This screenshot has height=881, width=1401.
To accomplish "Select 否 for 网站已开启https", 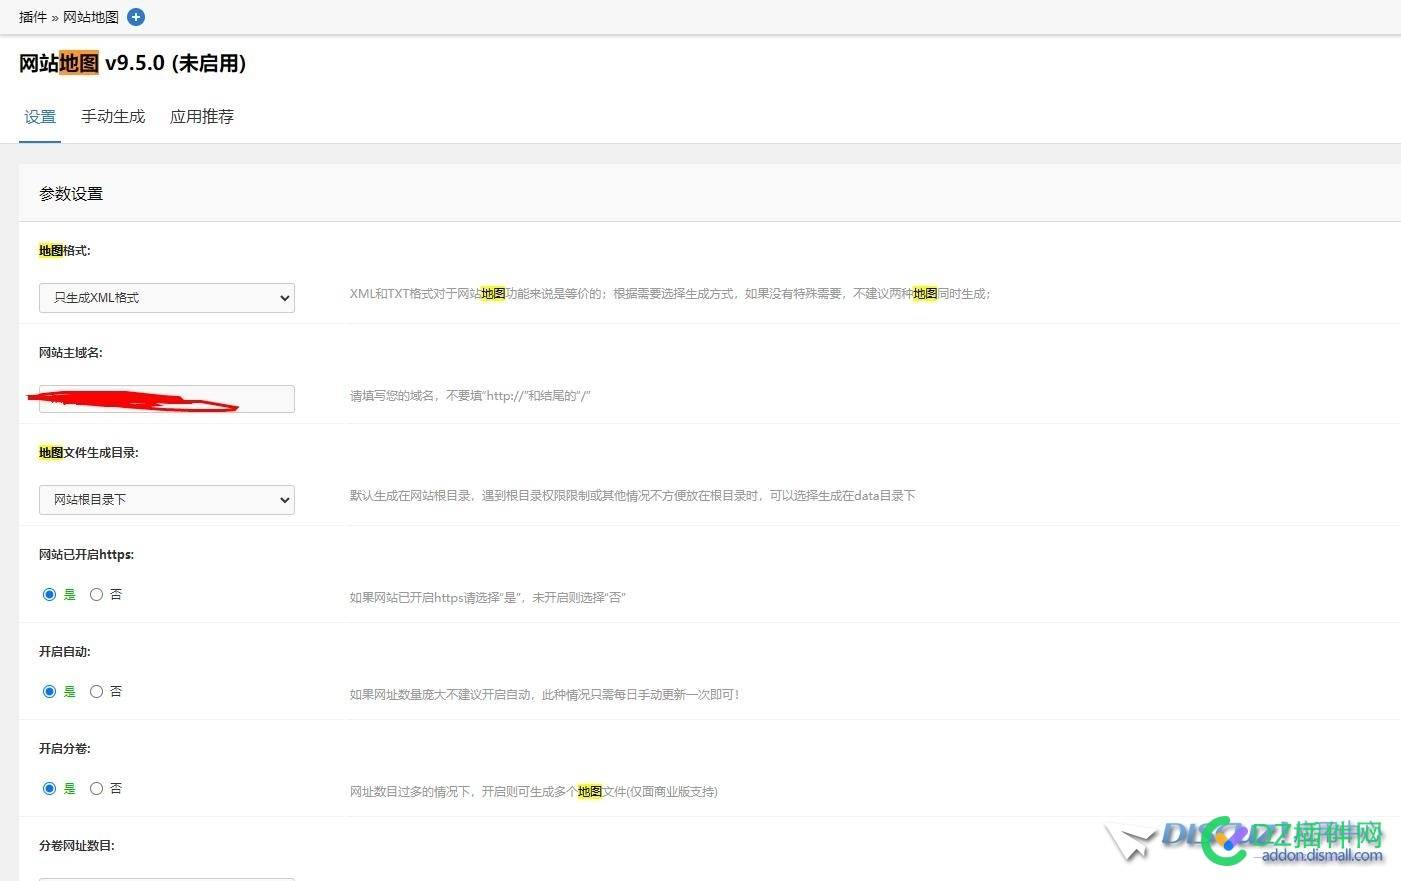I will (96, 595).
